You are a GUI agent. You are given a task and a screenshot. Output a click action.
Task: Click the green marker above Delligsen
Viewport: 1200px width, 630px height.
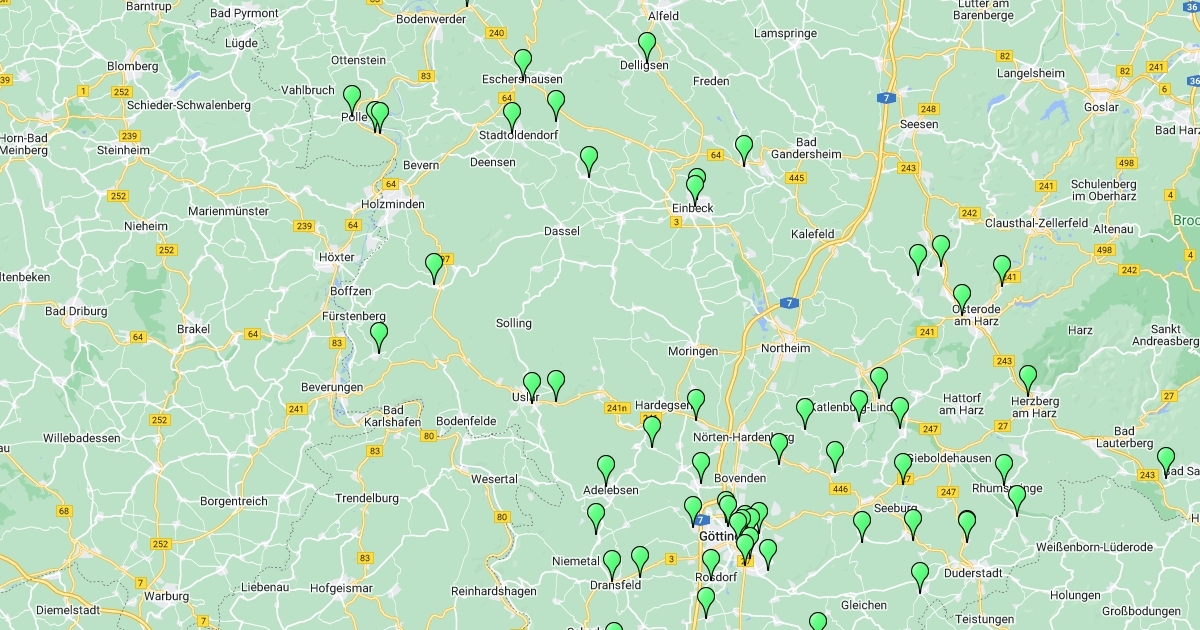point(647,47)
